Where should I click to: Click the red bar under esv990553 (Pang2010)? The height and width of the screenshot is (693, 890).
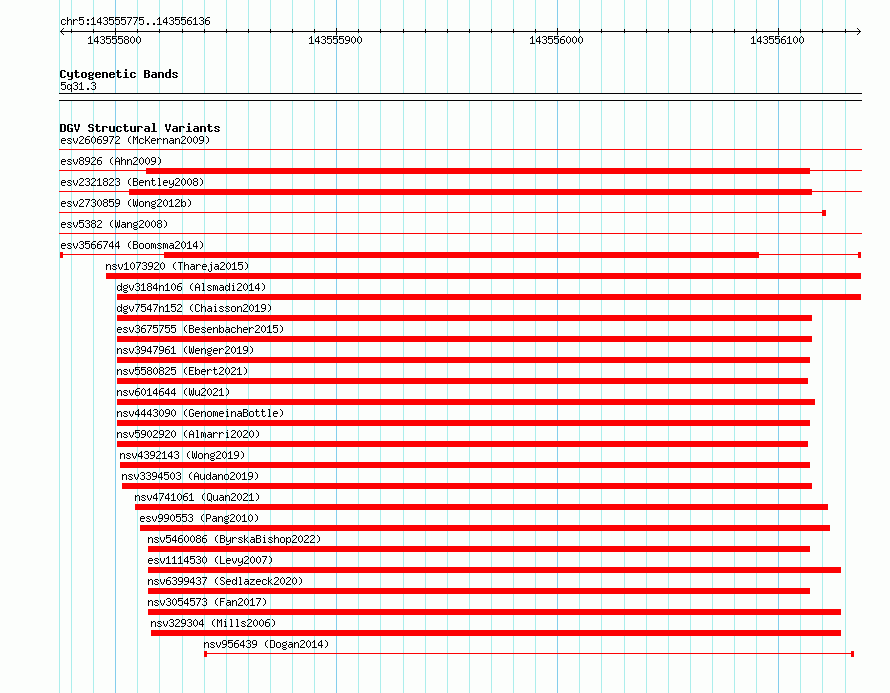click(x=485, y=528)
